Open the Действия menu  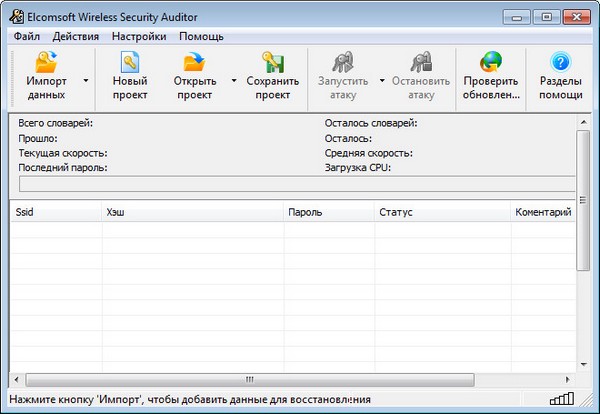[x=75, y=36]
